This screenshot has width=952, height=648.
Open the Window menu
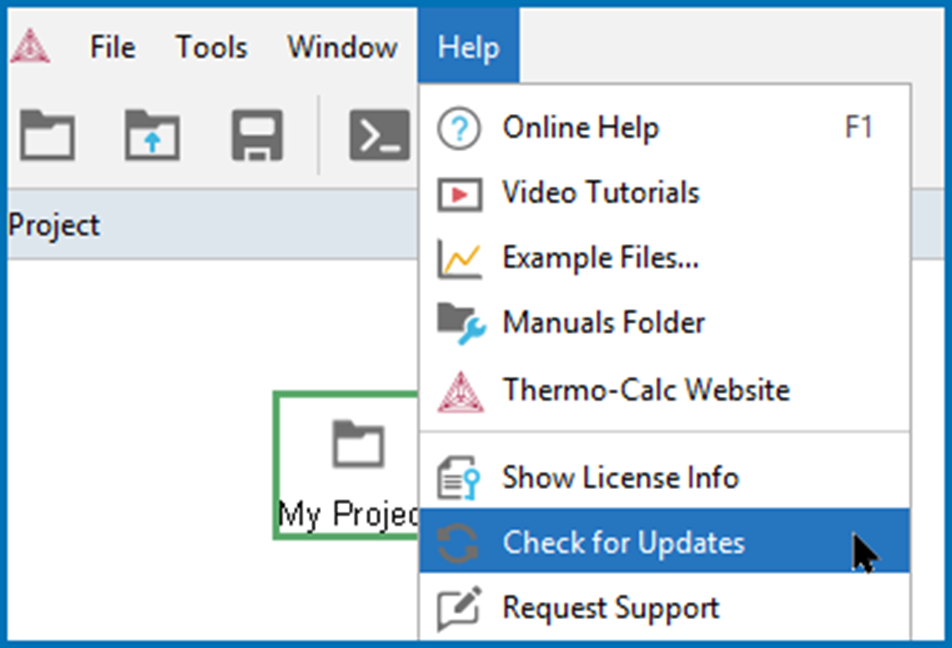(x=342, y=47)
